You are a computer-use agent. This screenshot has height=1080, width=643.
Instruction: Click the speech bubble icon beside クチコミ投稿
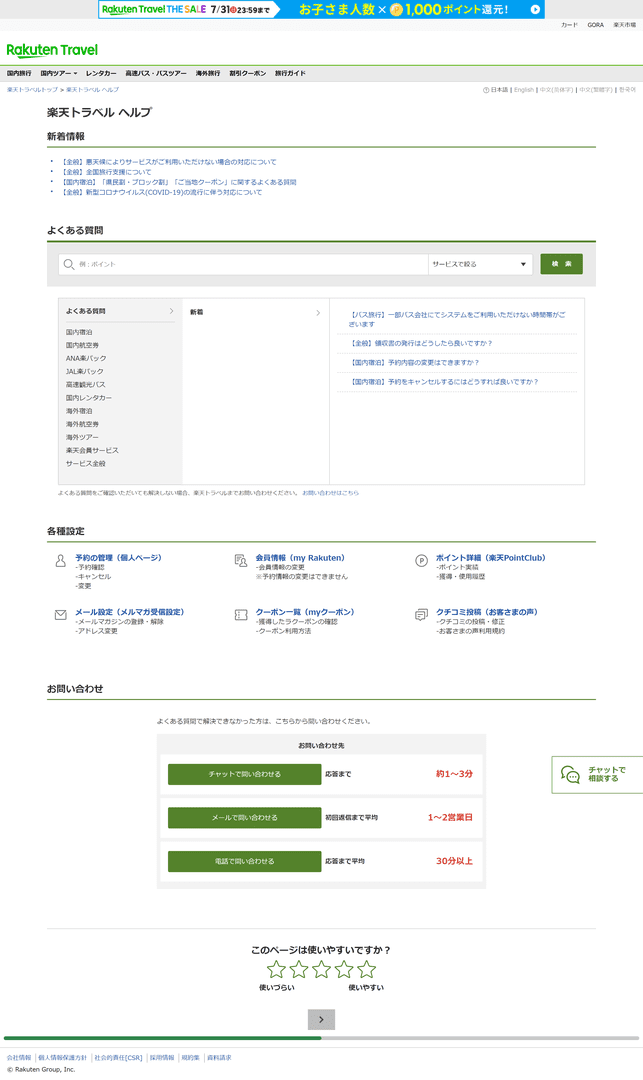point(421,614)
